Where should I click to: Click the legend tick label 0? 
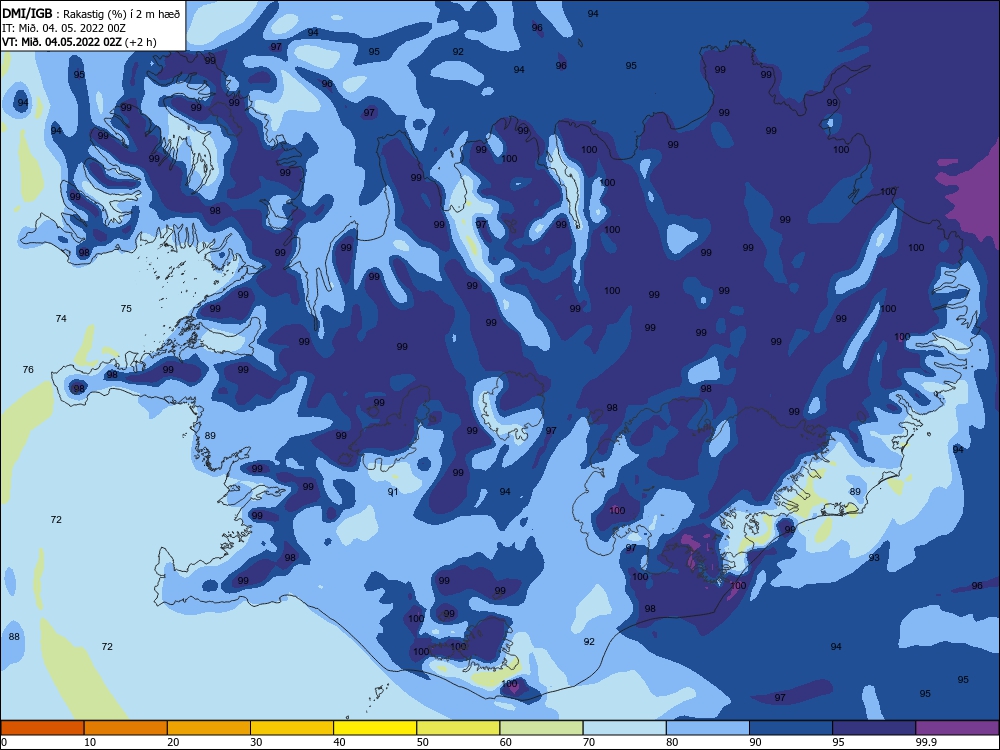point(4,742)
